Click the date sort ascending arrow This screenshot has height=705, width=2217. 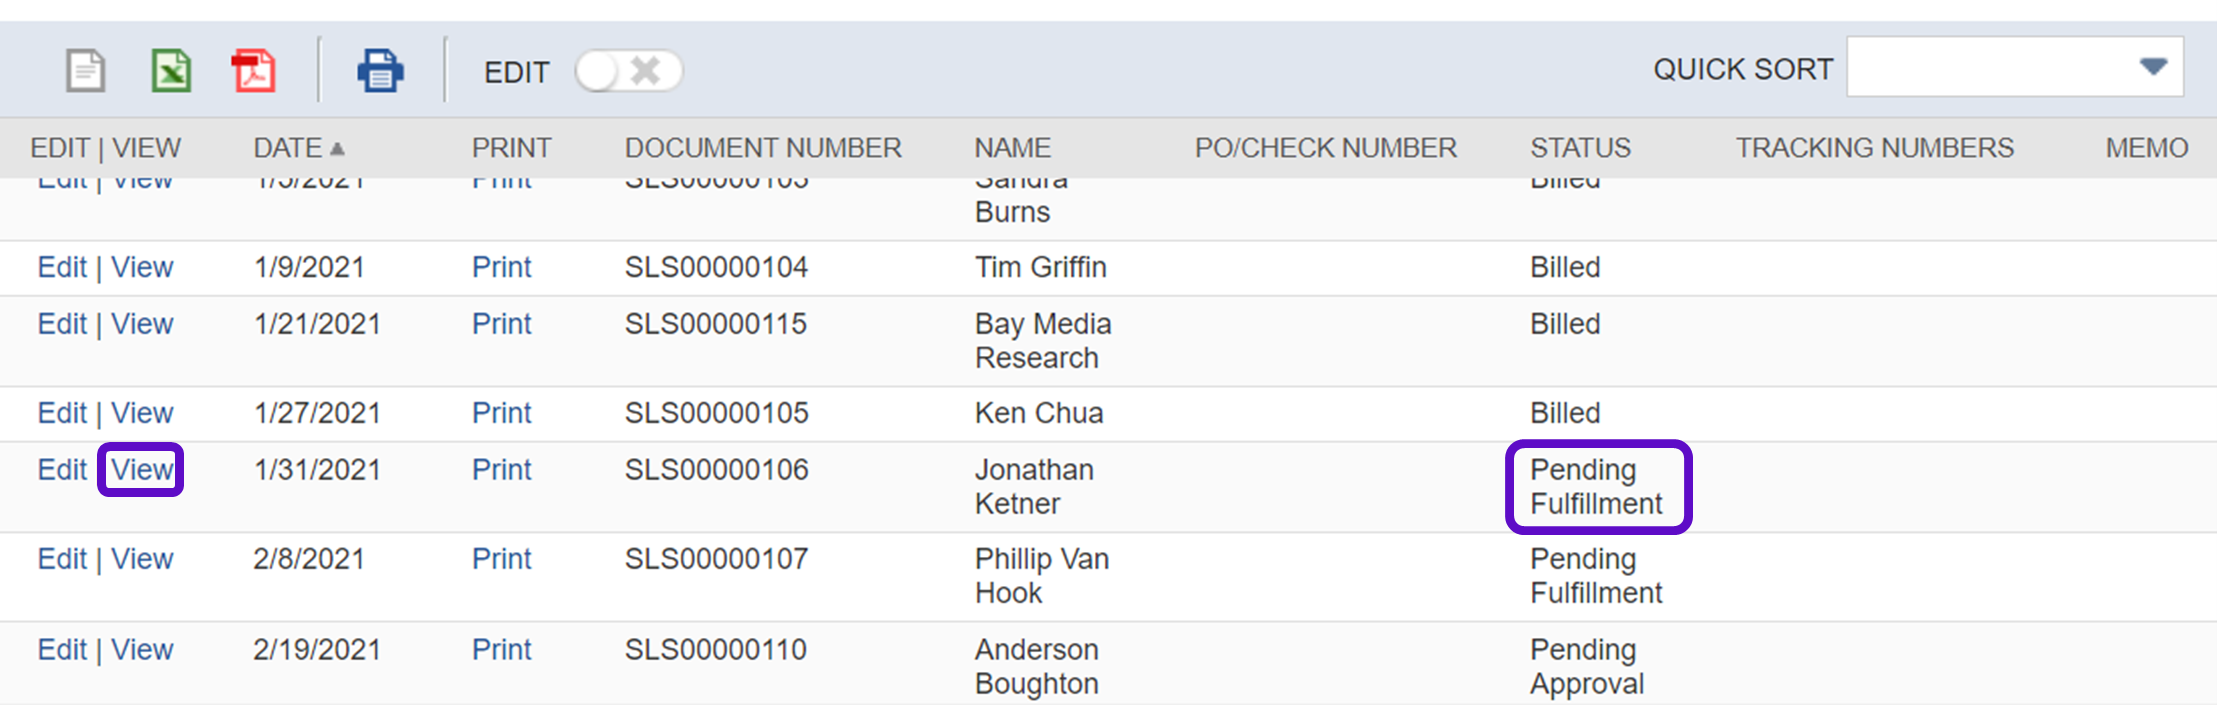click(337, 149)
